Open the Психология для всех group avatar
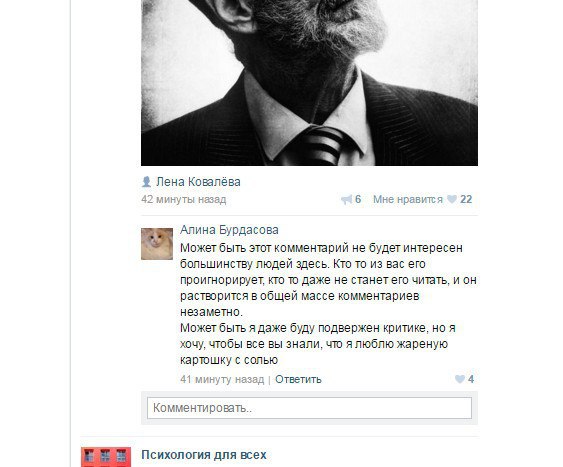 coord(106,457)
